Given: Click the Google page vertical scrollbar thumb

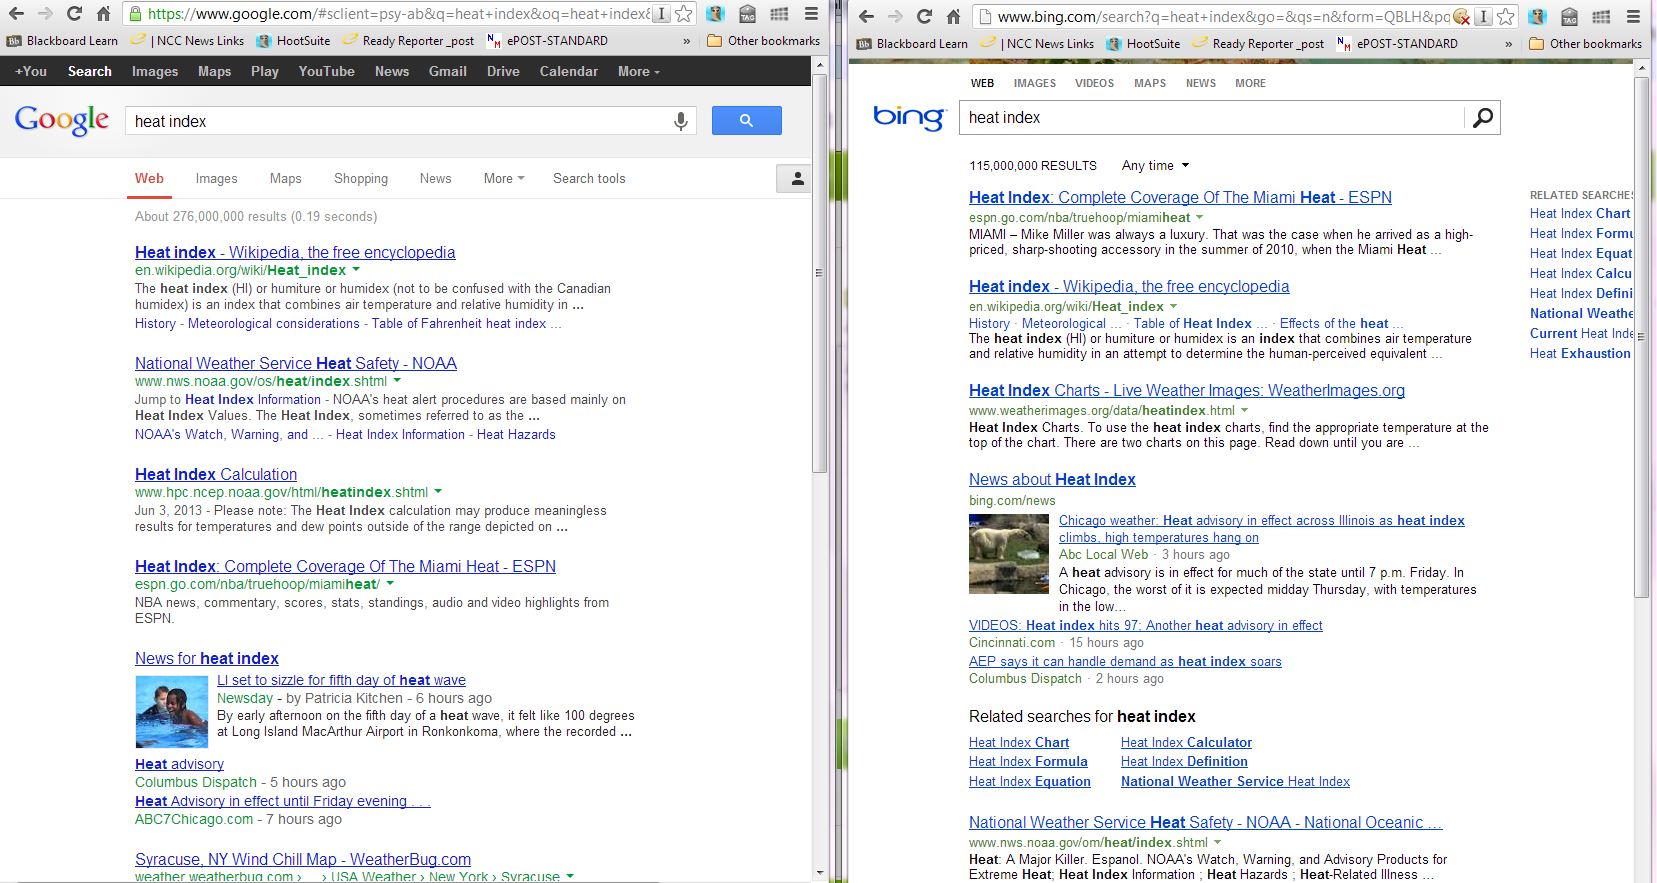Looking at the screenshot, I should (x=820, y=273).
